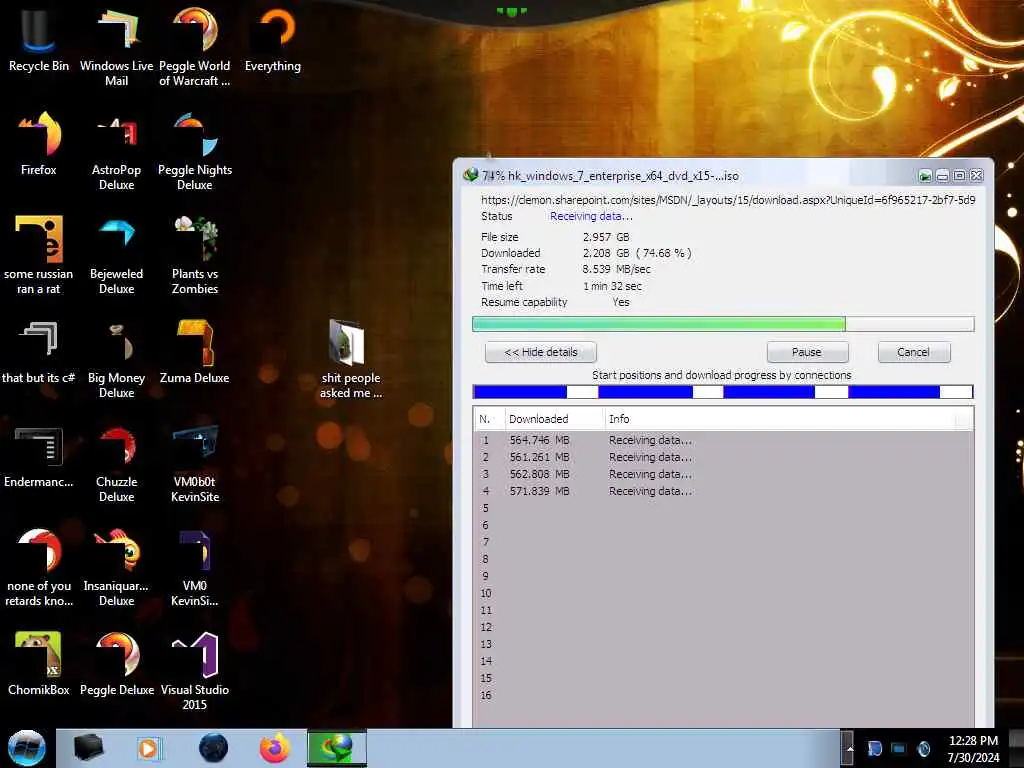Click the round tray icon by the clock

pos(923,748)
